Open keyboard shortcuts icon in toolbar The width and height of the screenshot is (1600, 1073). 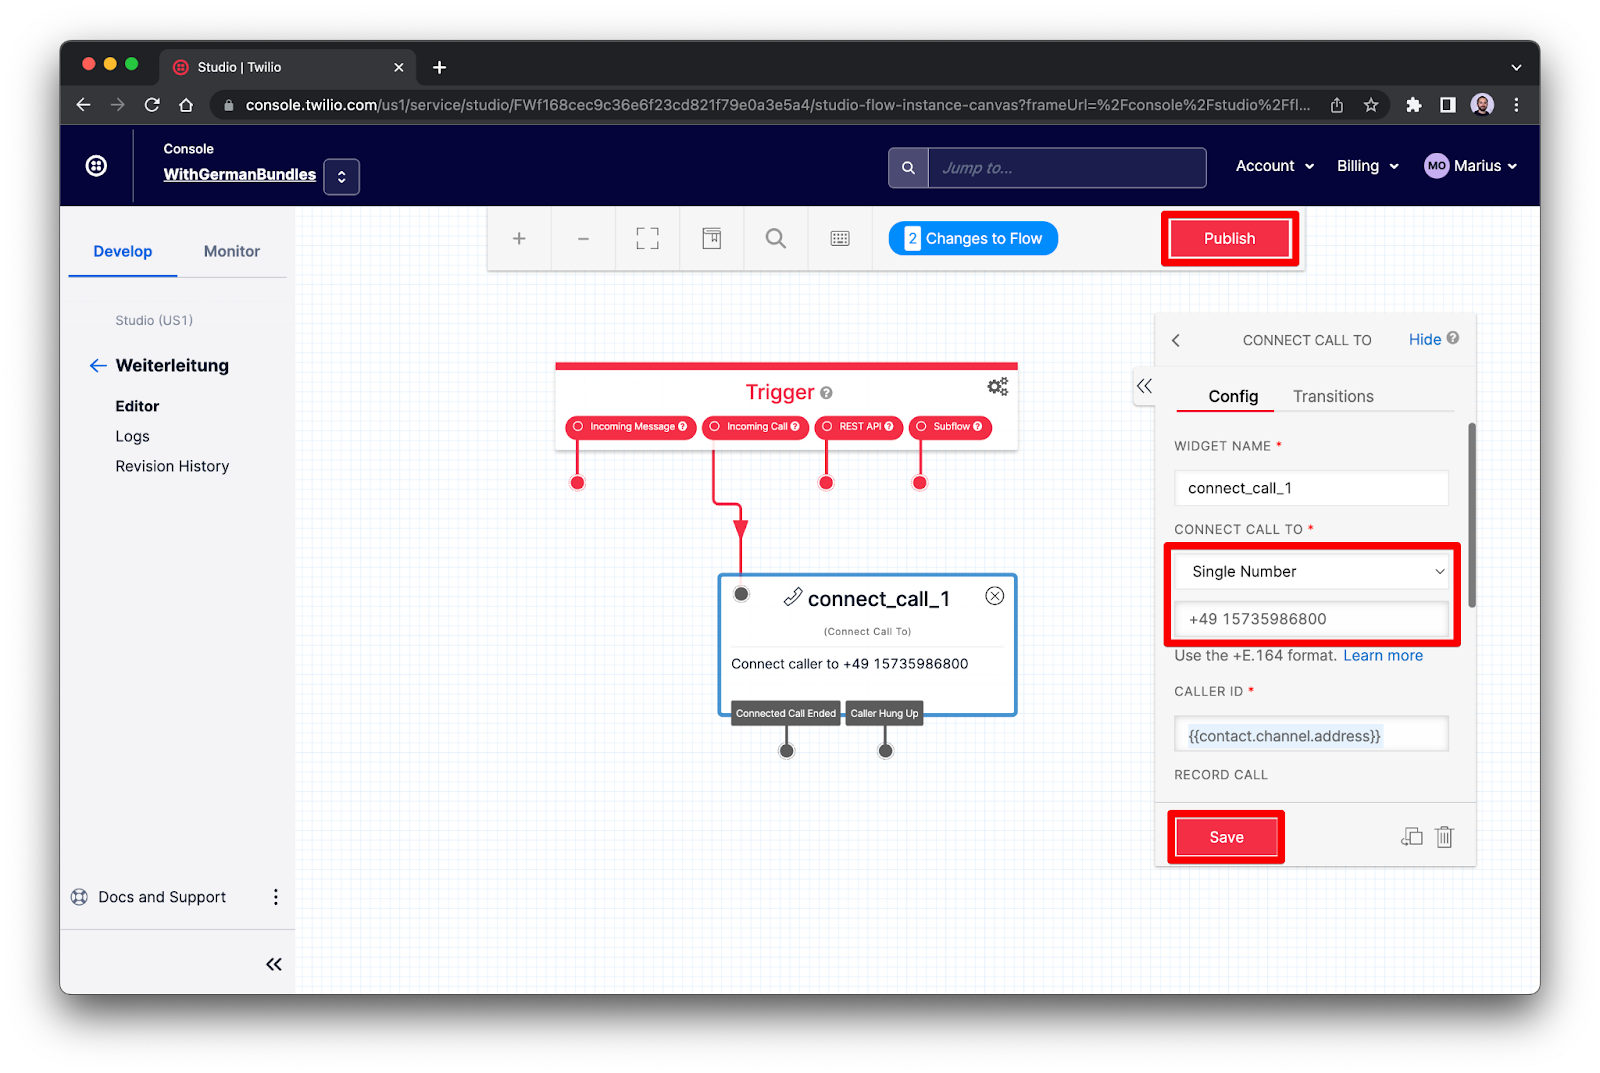click(840, 239)
